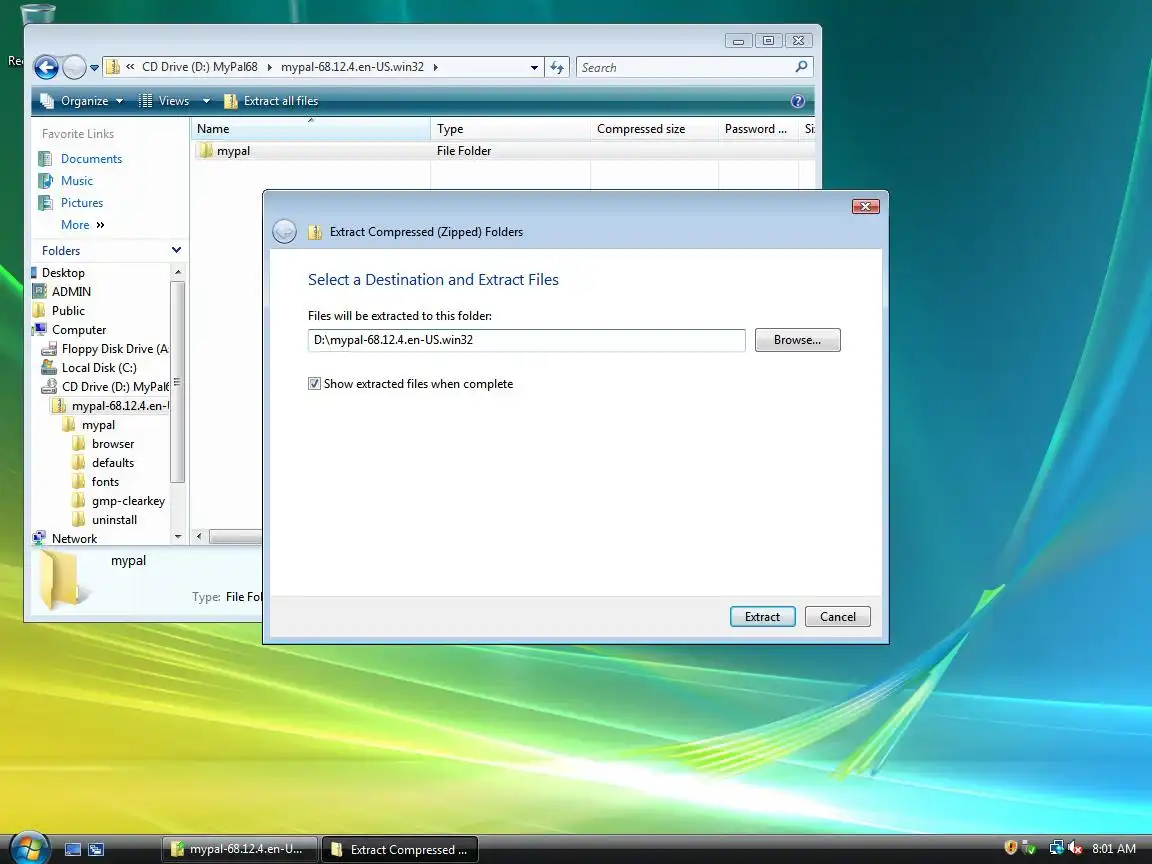Click the Cancel button in dialog

coord(838,616)
